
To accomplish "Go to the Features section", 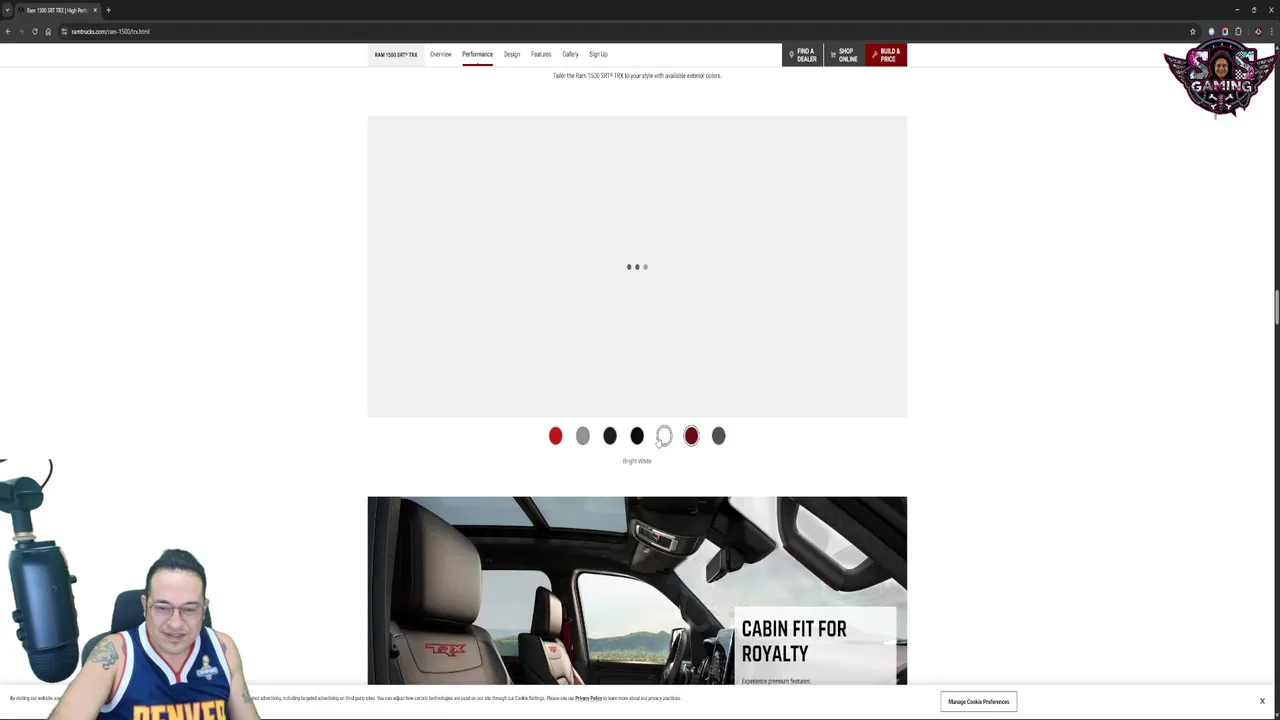I will pyautogui.click(x=541, y=54).
